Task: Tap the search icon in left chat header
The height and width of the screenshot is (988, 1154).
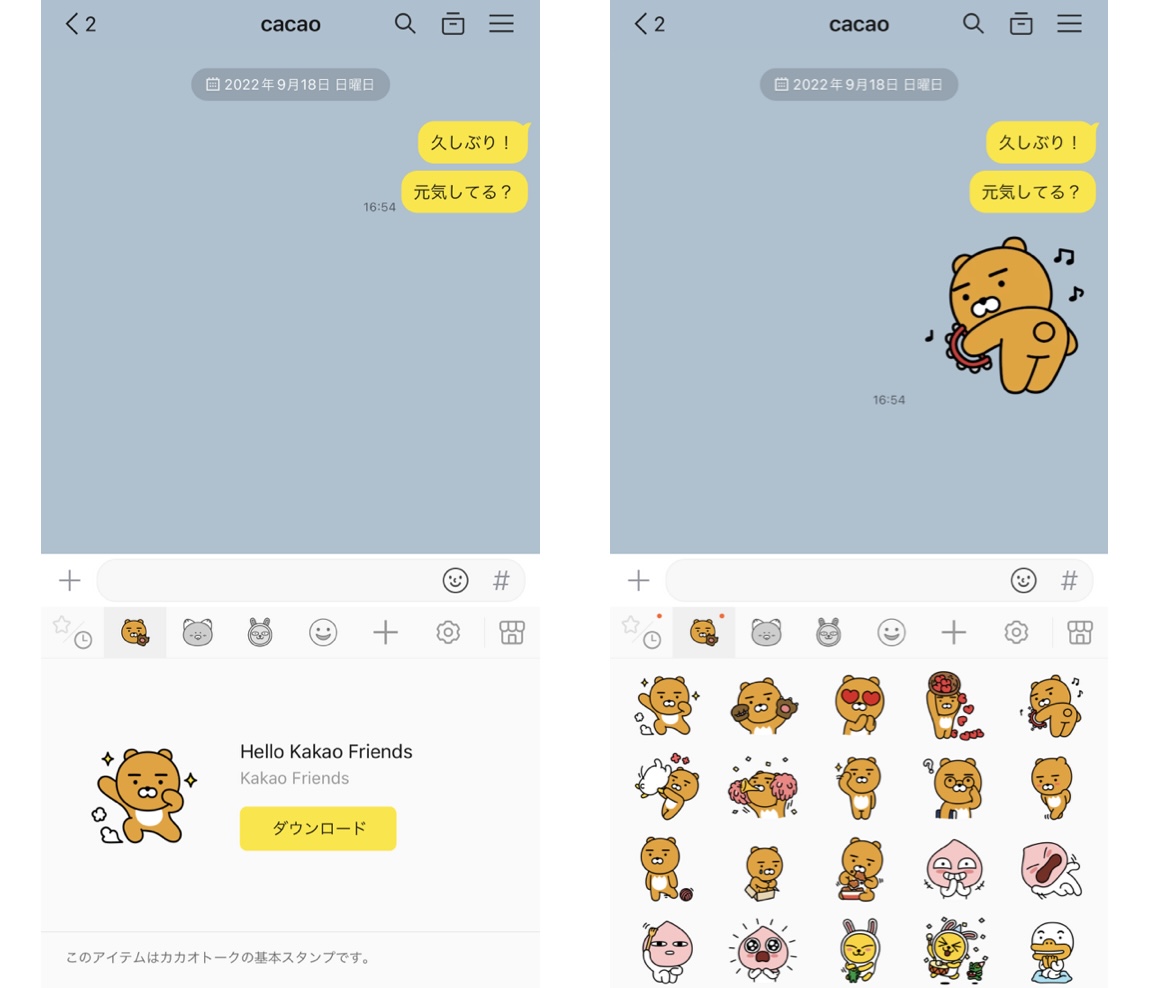Action: [x=405, y=24]
